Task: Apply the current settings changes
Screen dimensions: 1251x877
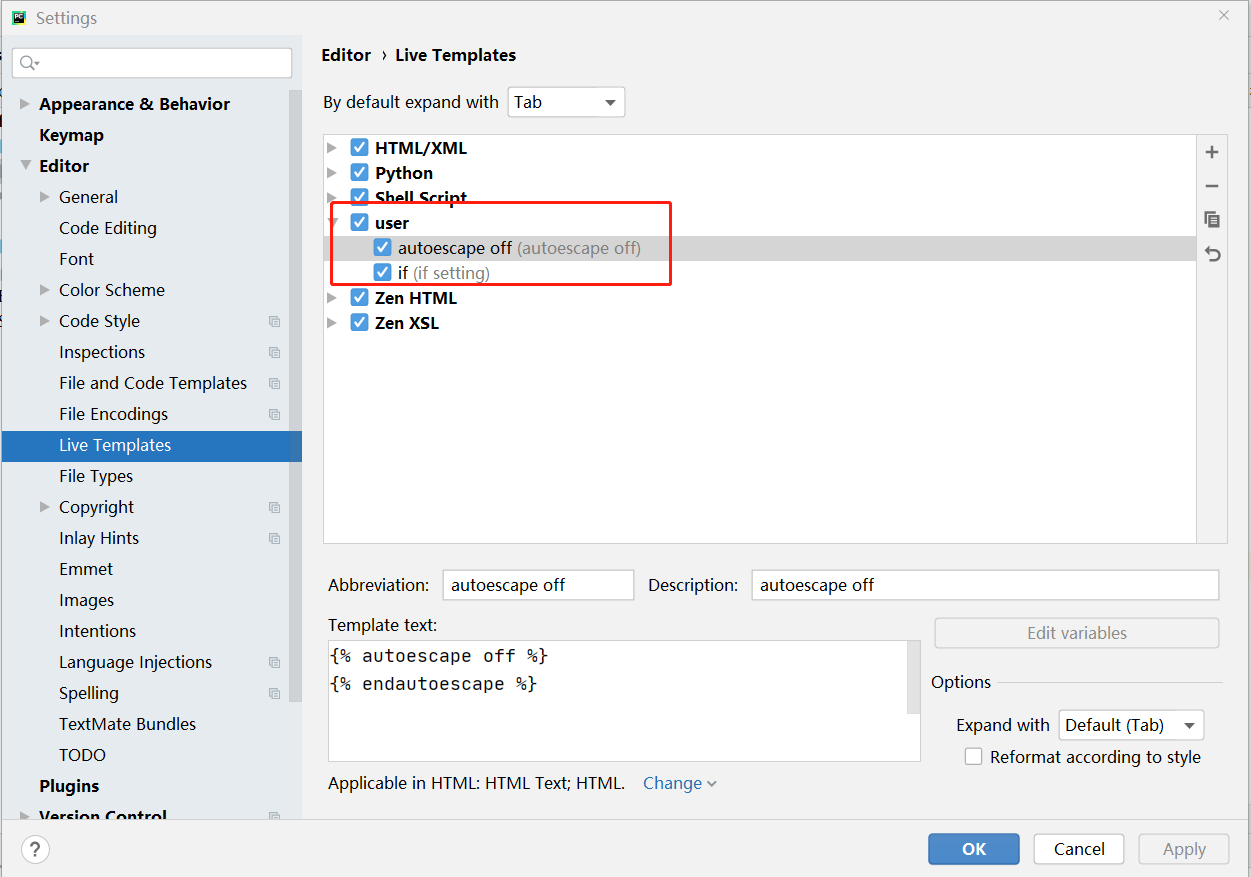Action: click(1183, 848)
